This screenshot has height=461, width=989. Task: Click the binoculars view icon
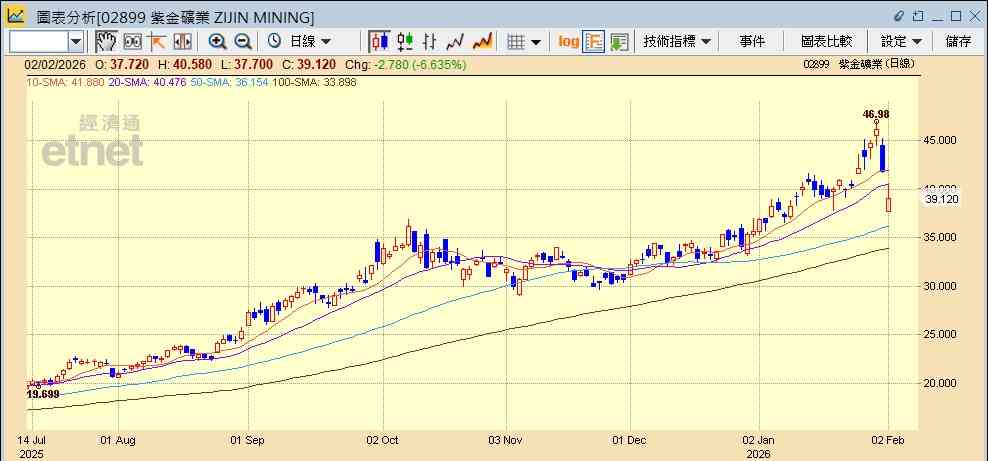132,42
